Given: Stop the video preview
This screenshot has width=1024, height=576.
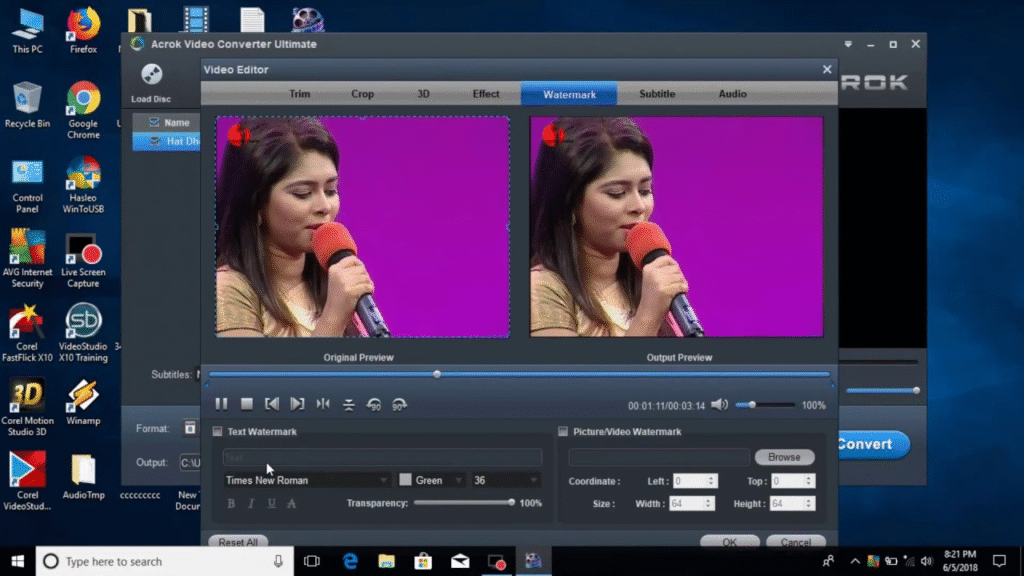Looking at the screenshot, I should point(247,404).
